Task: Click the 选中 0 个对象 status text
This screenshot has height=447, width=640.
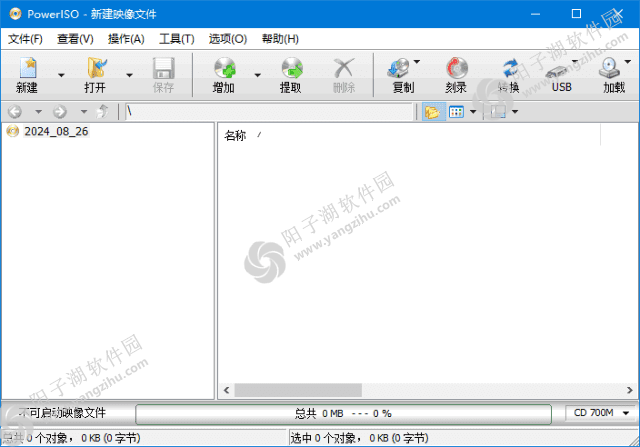Action: click(x=359, y=438)
